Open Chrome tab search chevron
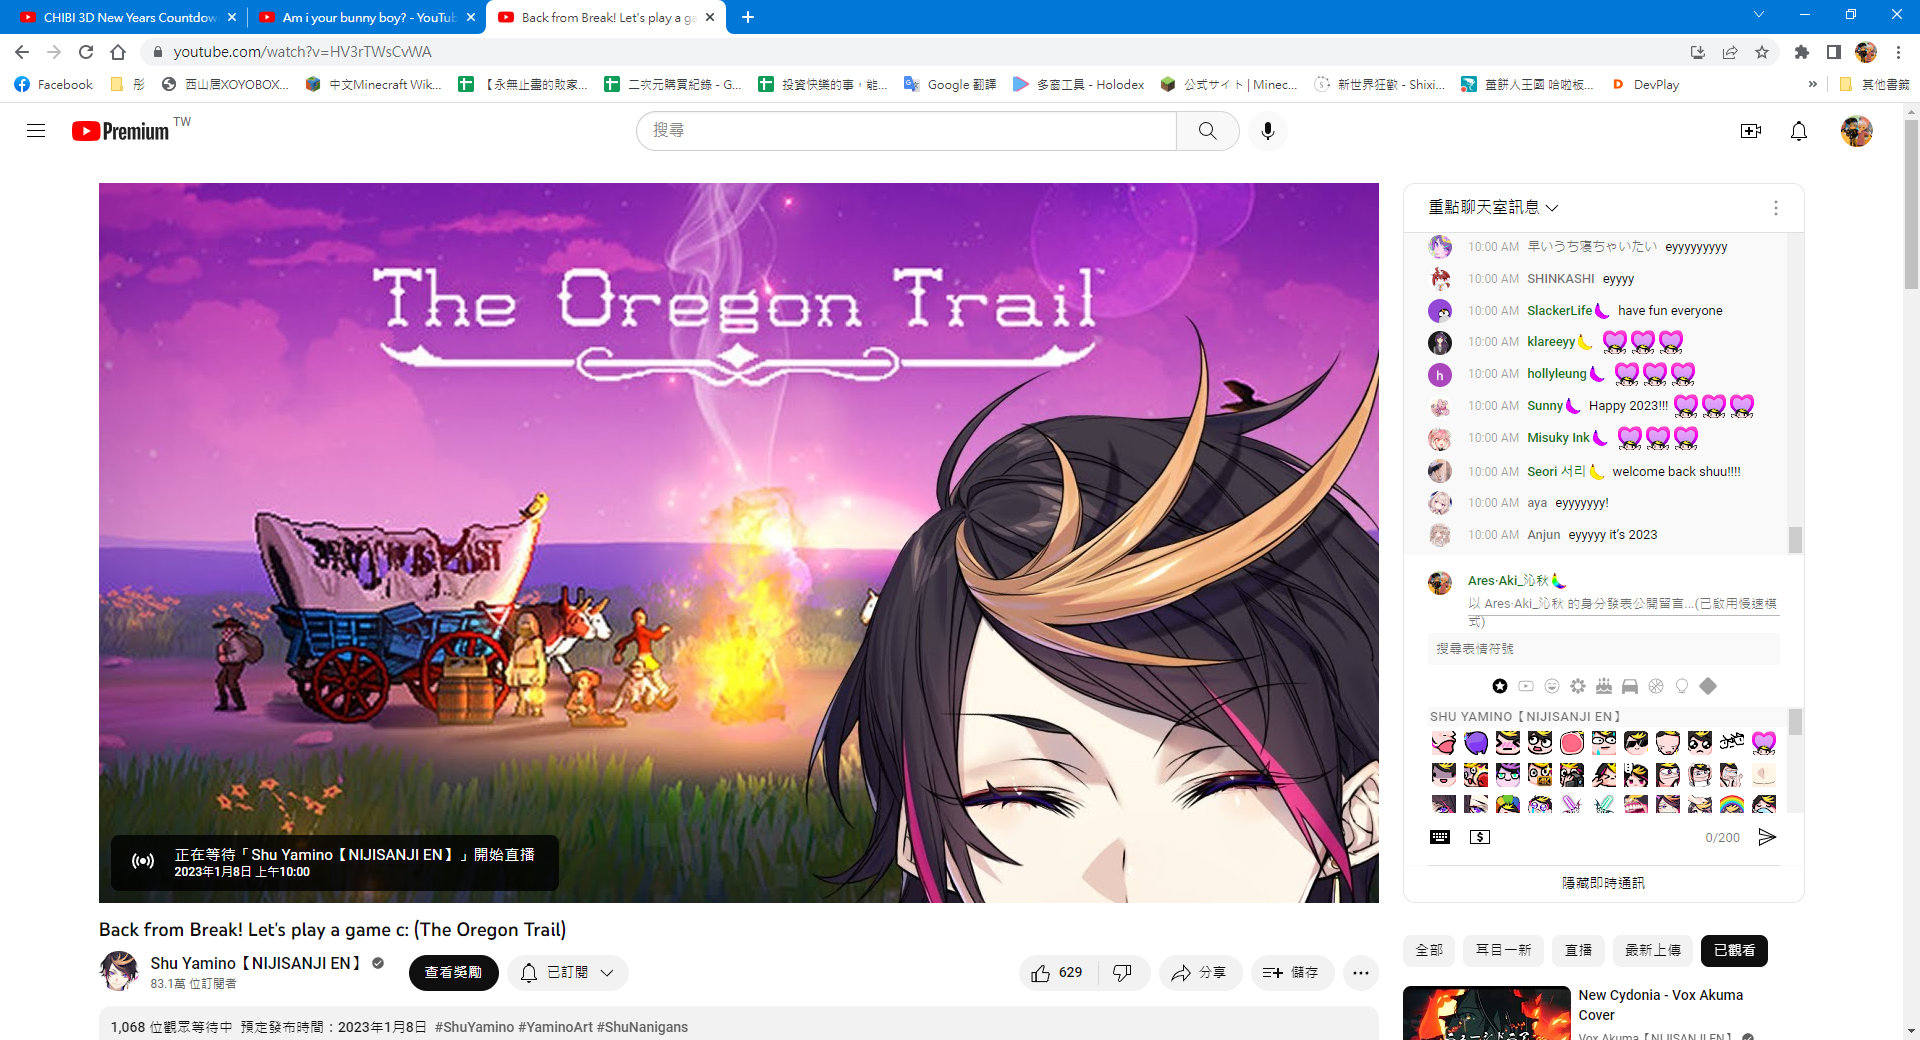 [1758, 15]
